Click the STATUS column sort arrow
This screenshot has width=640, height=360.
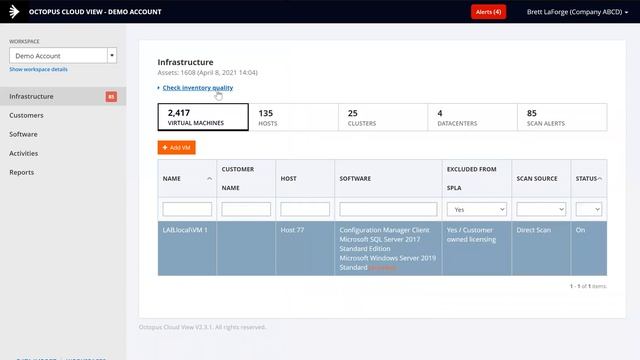coord(600,179)
